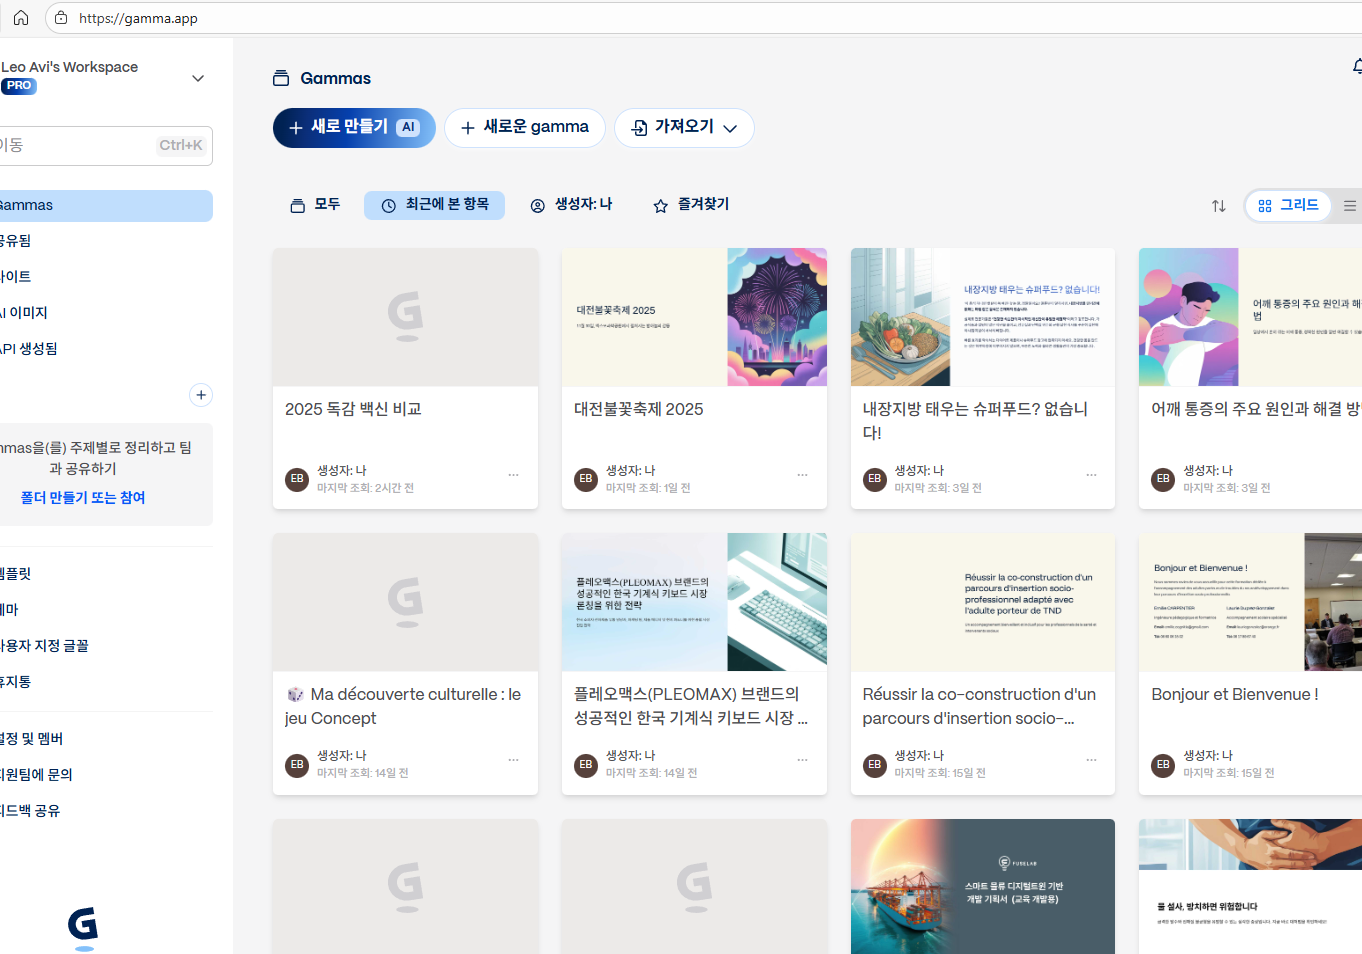Click the 새로 만들기 AI button
The height and width of the screenshot is (954, 1362).
coord(354,128)
